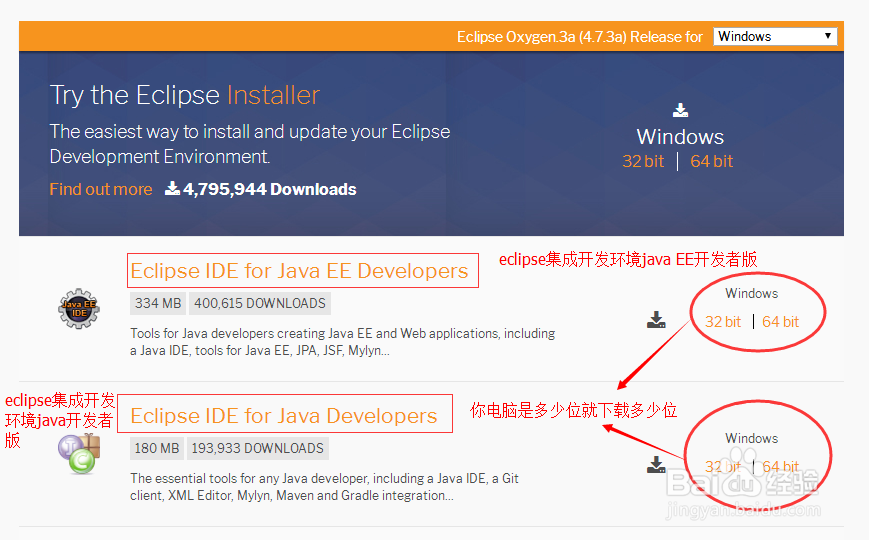Click the 4,795,944 Downloads count text
This screenshot has height=540, width=869.
point(269,190)
